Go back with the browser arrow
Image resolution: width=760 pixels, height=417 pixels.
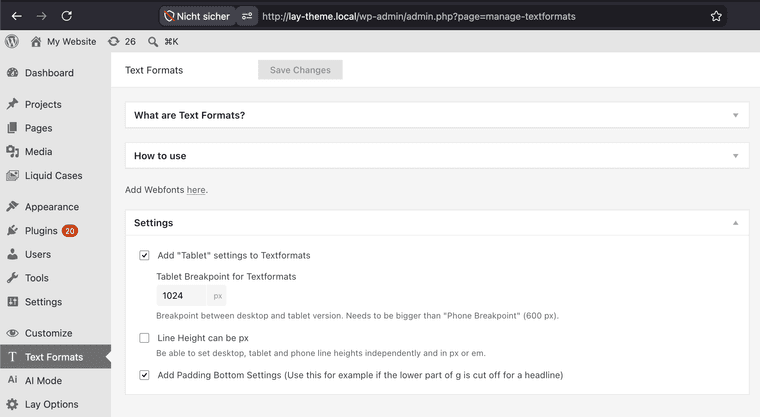point(16,16)
